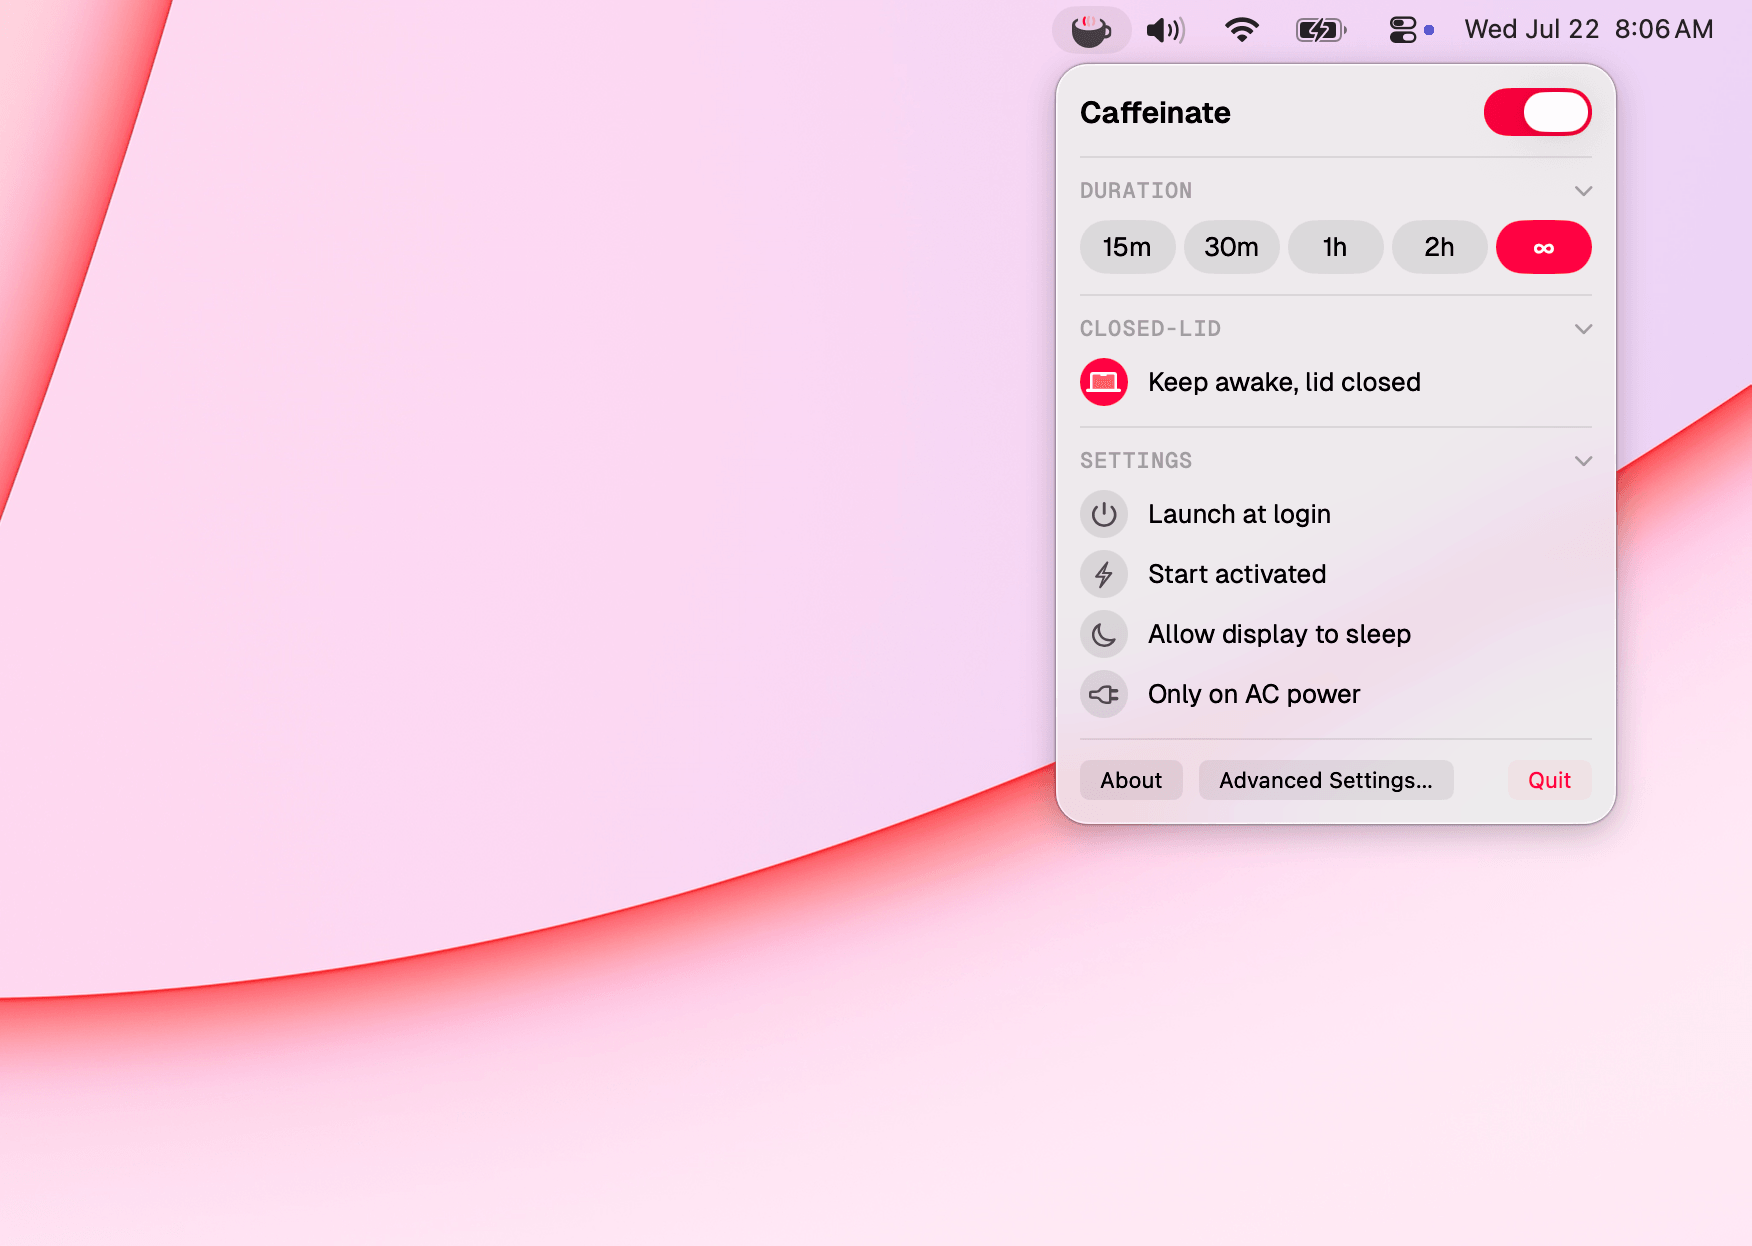Screen dimensions: 1752x1246
Task: Collapse the Duration section chevron
Action: tap(1583, 191)
